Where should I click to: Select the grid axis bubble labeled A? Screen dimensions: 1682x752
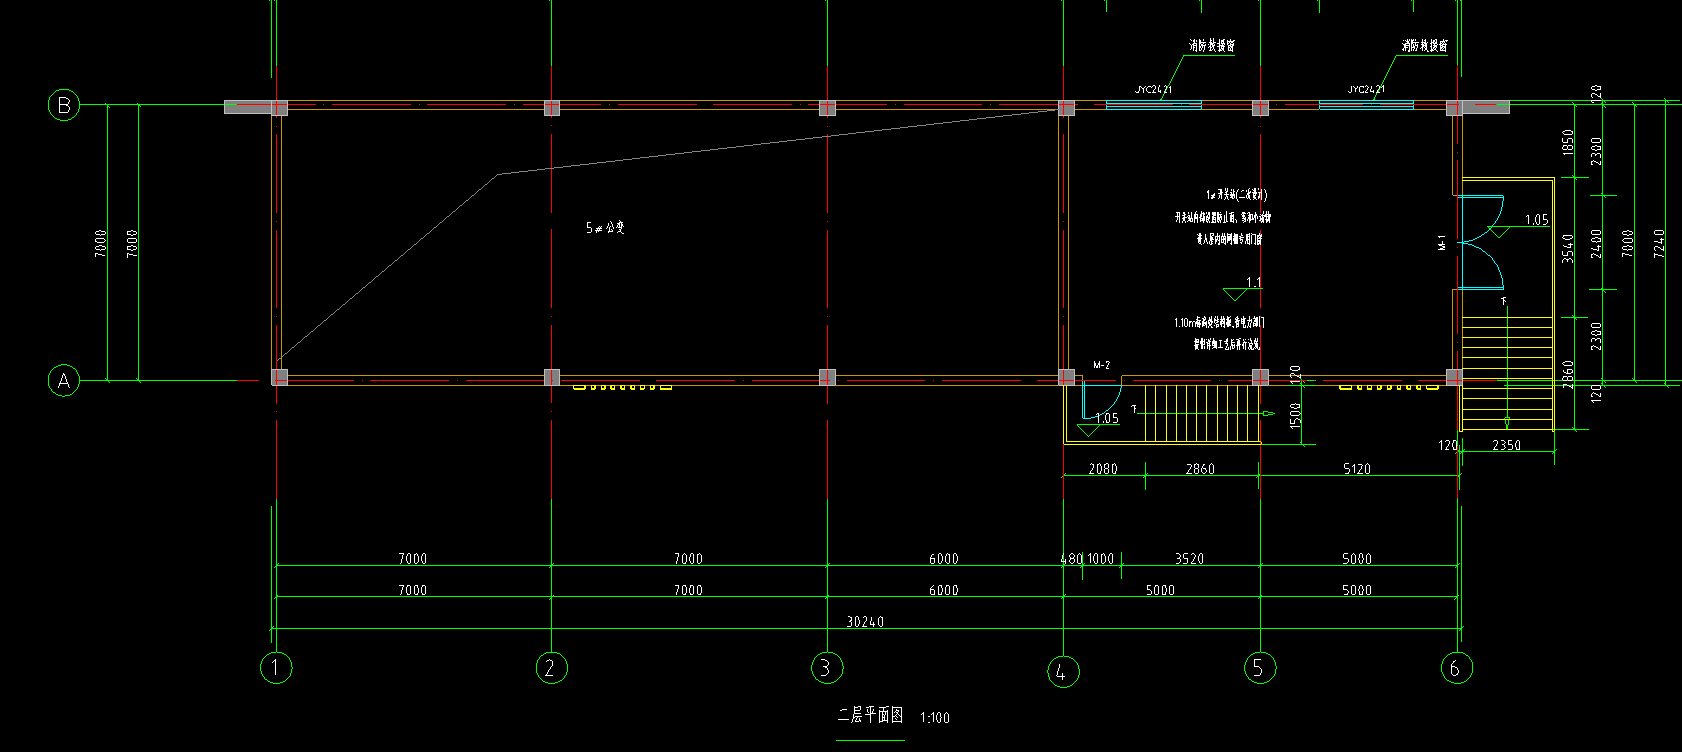pos(64,380)
